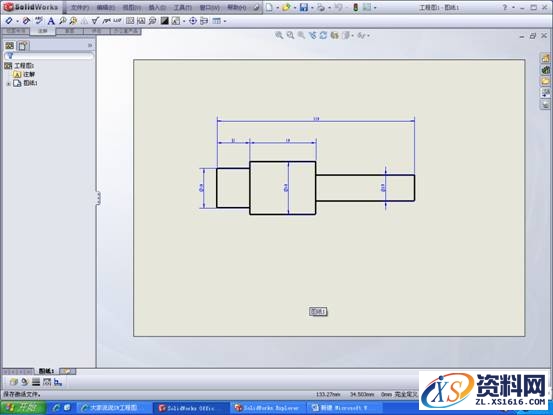Click the first CommandManager tab

pos(16,31)
